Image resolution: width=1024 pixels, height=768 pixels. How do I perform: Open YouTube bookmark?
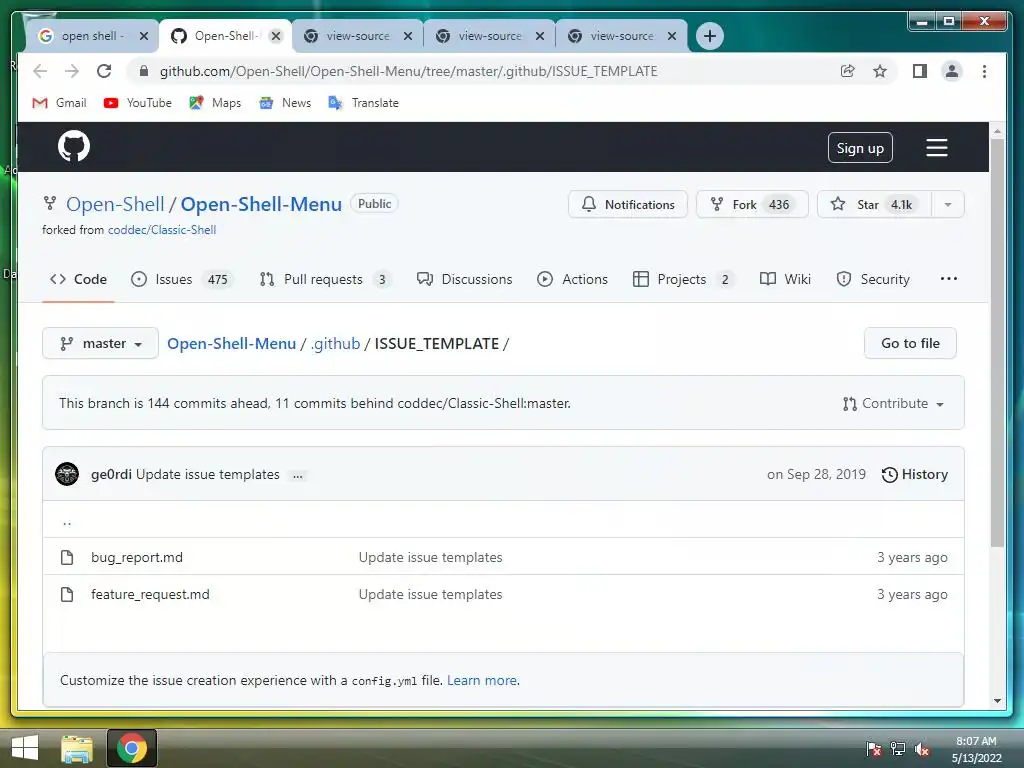point(138,103)
